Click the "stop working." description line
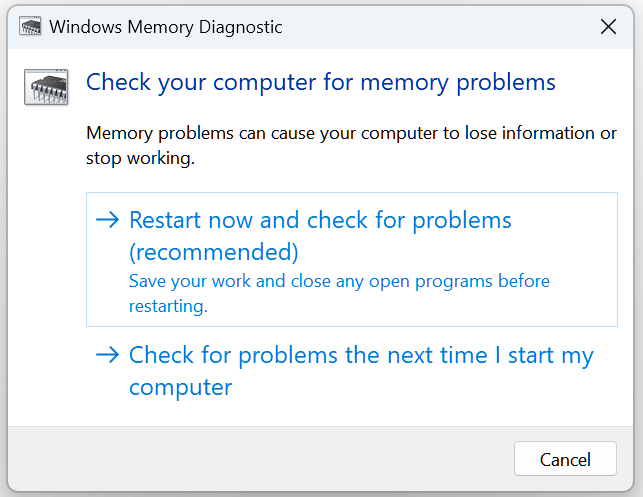Viewport: 643px width, 497px height. (138, 158)
